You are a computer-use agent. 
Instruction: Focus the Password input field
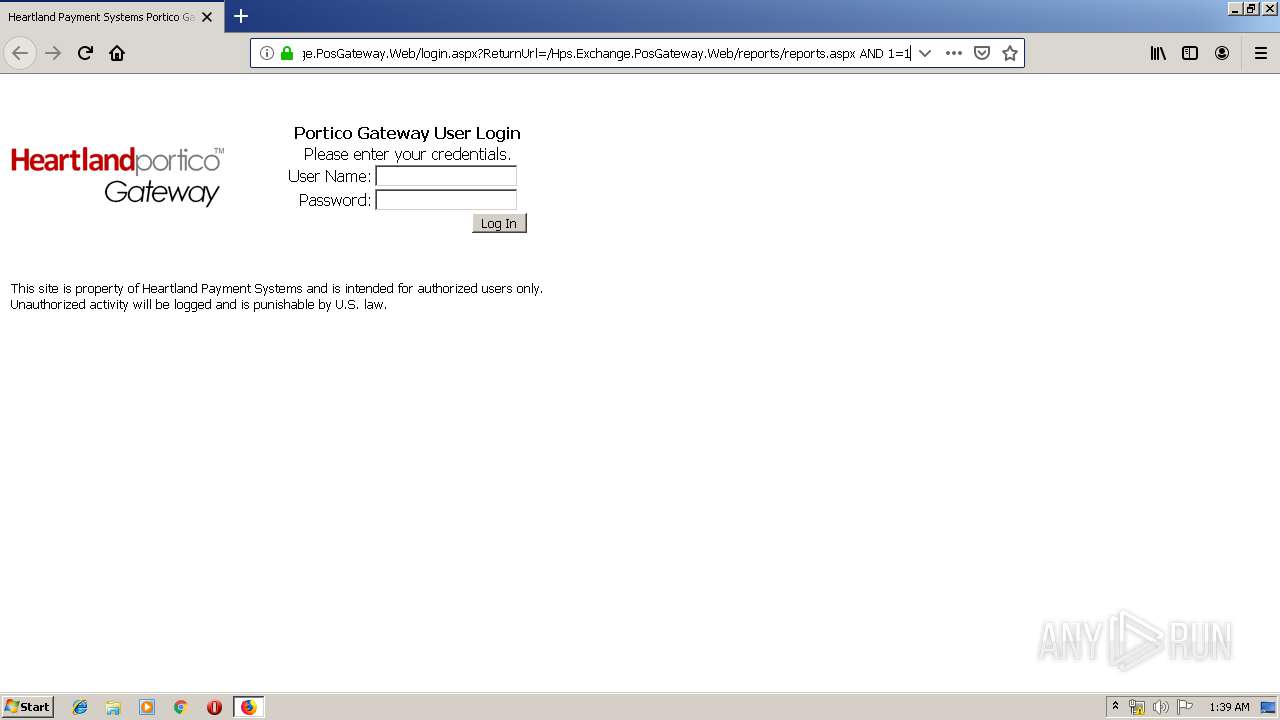pos(446,200)
